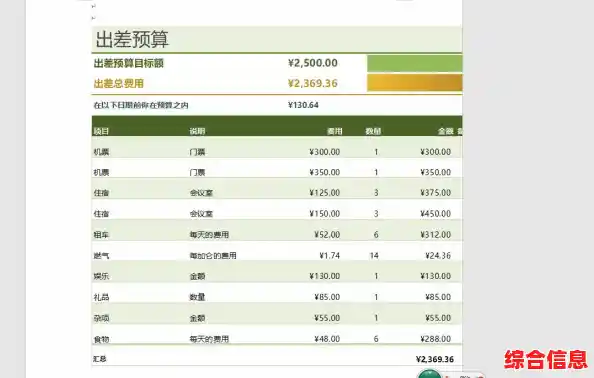Click the ¥2,500.00 target budget value

[313, 63]
